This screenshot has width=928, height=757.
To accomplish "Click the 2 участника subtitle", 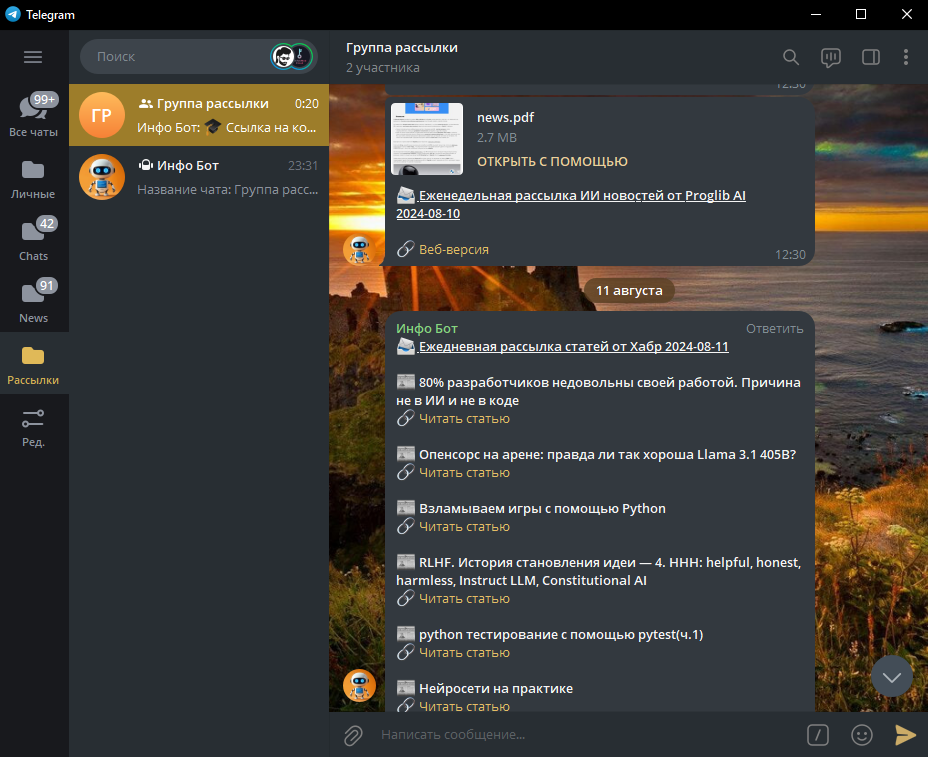I will tap(383, 68).
